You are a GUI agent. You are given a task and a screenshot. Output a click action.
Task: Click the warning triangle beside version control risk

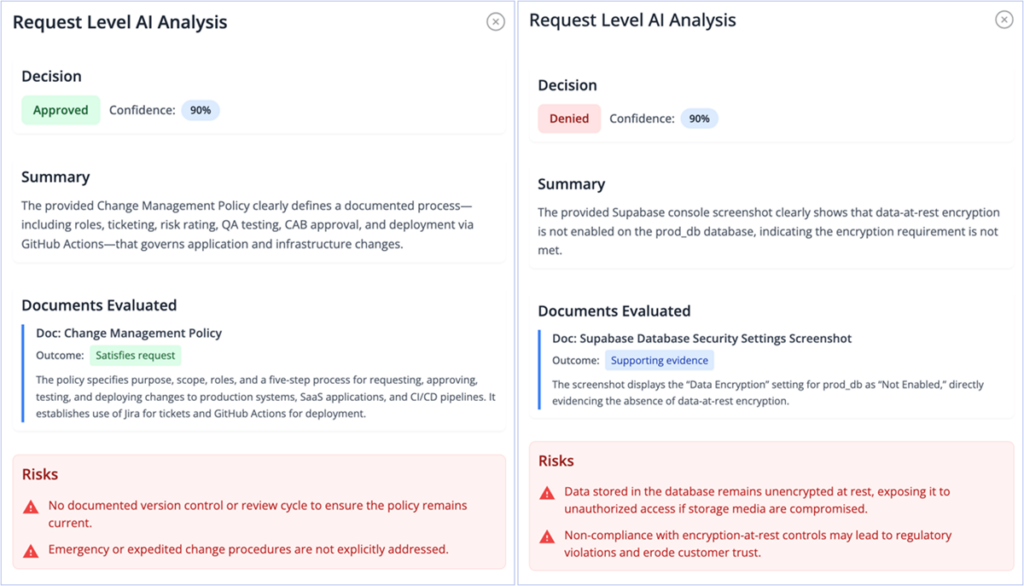coord(29,505)
